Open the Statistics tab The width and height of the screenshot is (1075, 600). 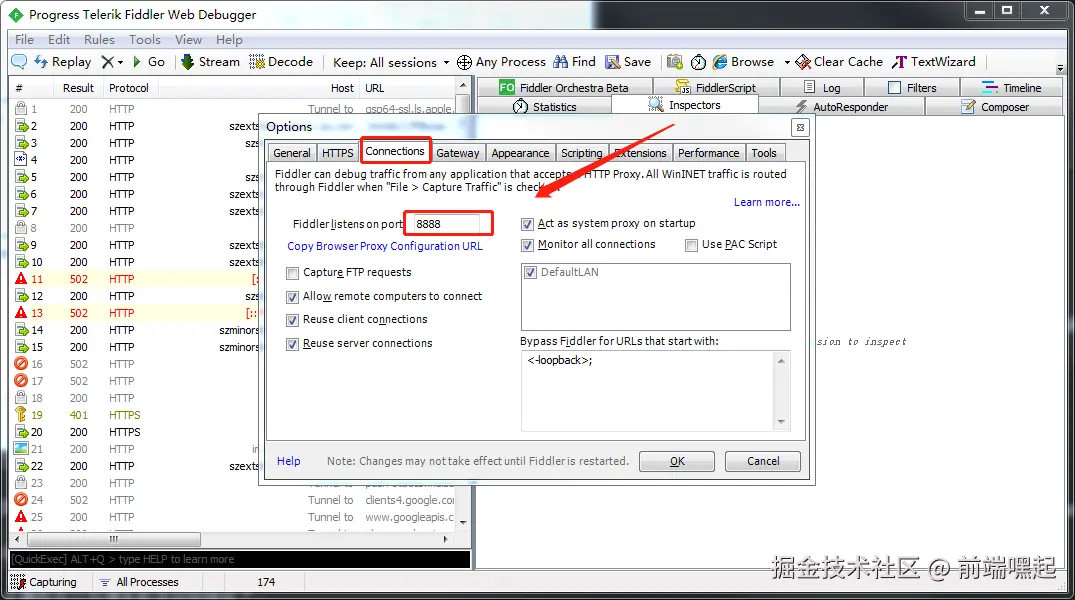[544, 106]
